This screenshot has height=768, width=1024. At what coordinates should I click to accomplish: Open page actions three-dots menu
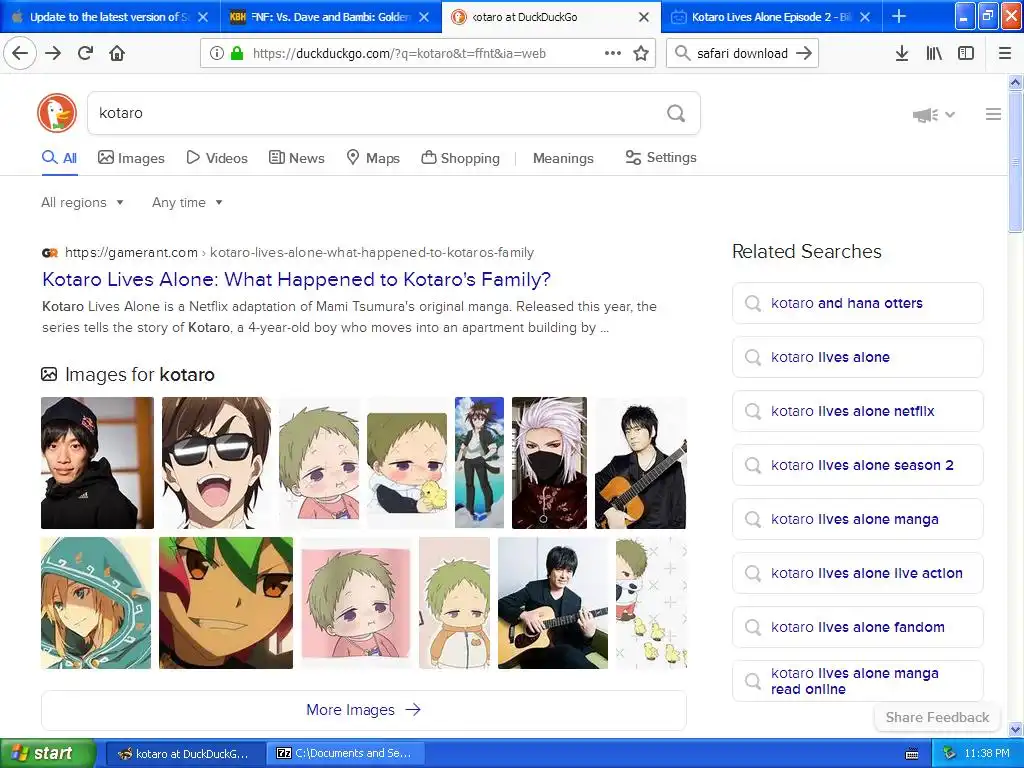(x=613, y=53)
